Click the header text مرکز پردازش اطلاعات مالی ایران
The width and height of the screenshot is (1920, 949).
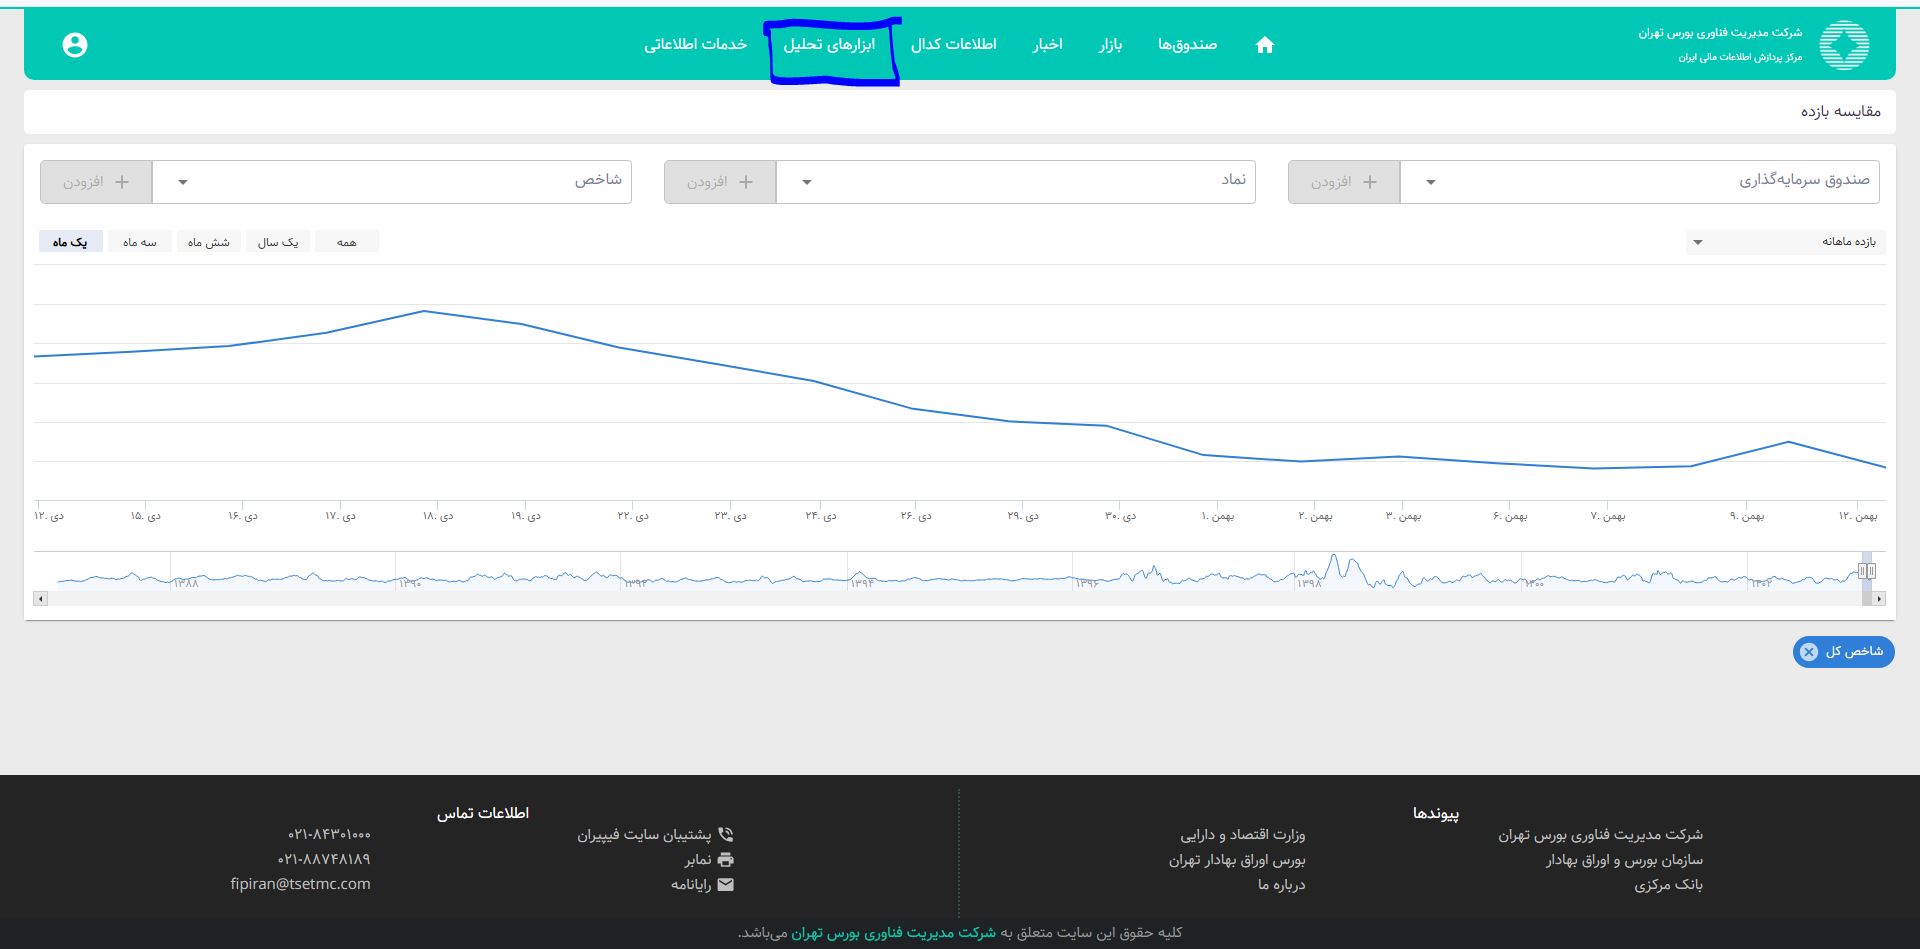click(x=1740, y=57)
